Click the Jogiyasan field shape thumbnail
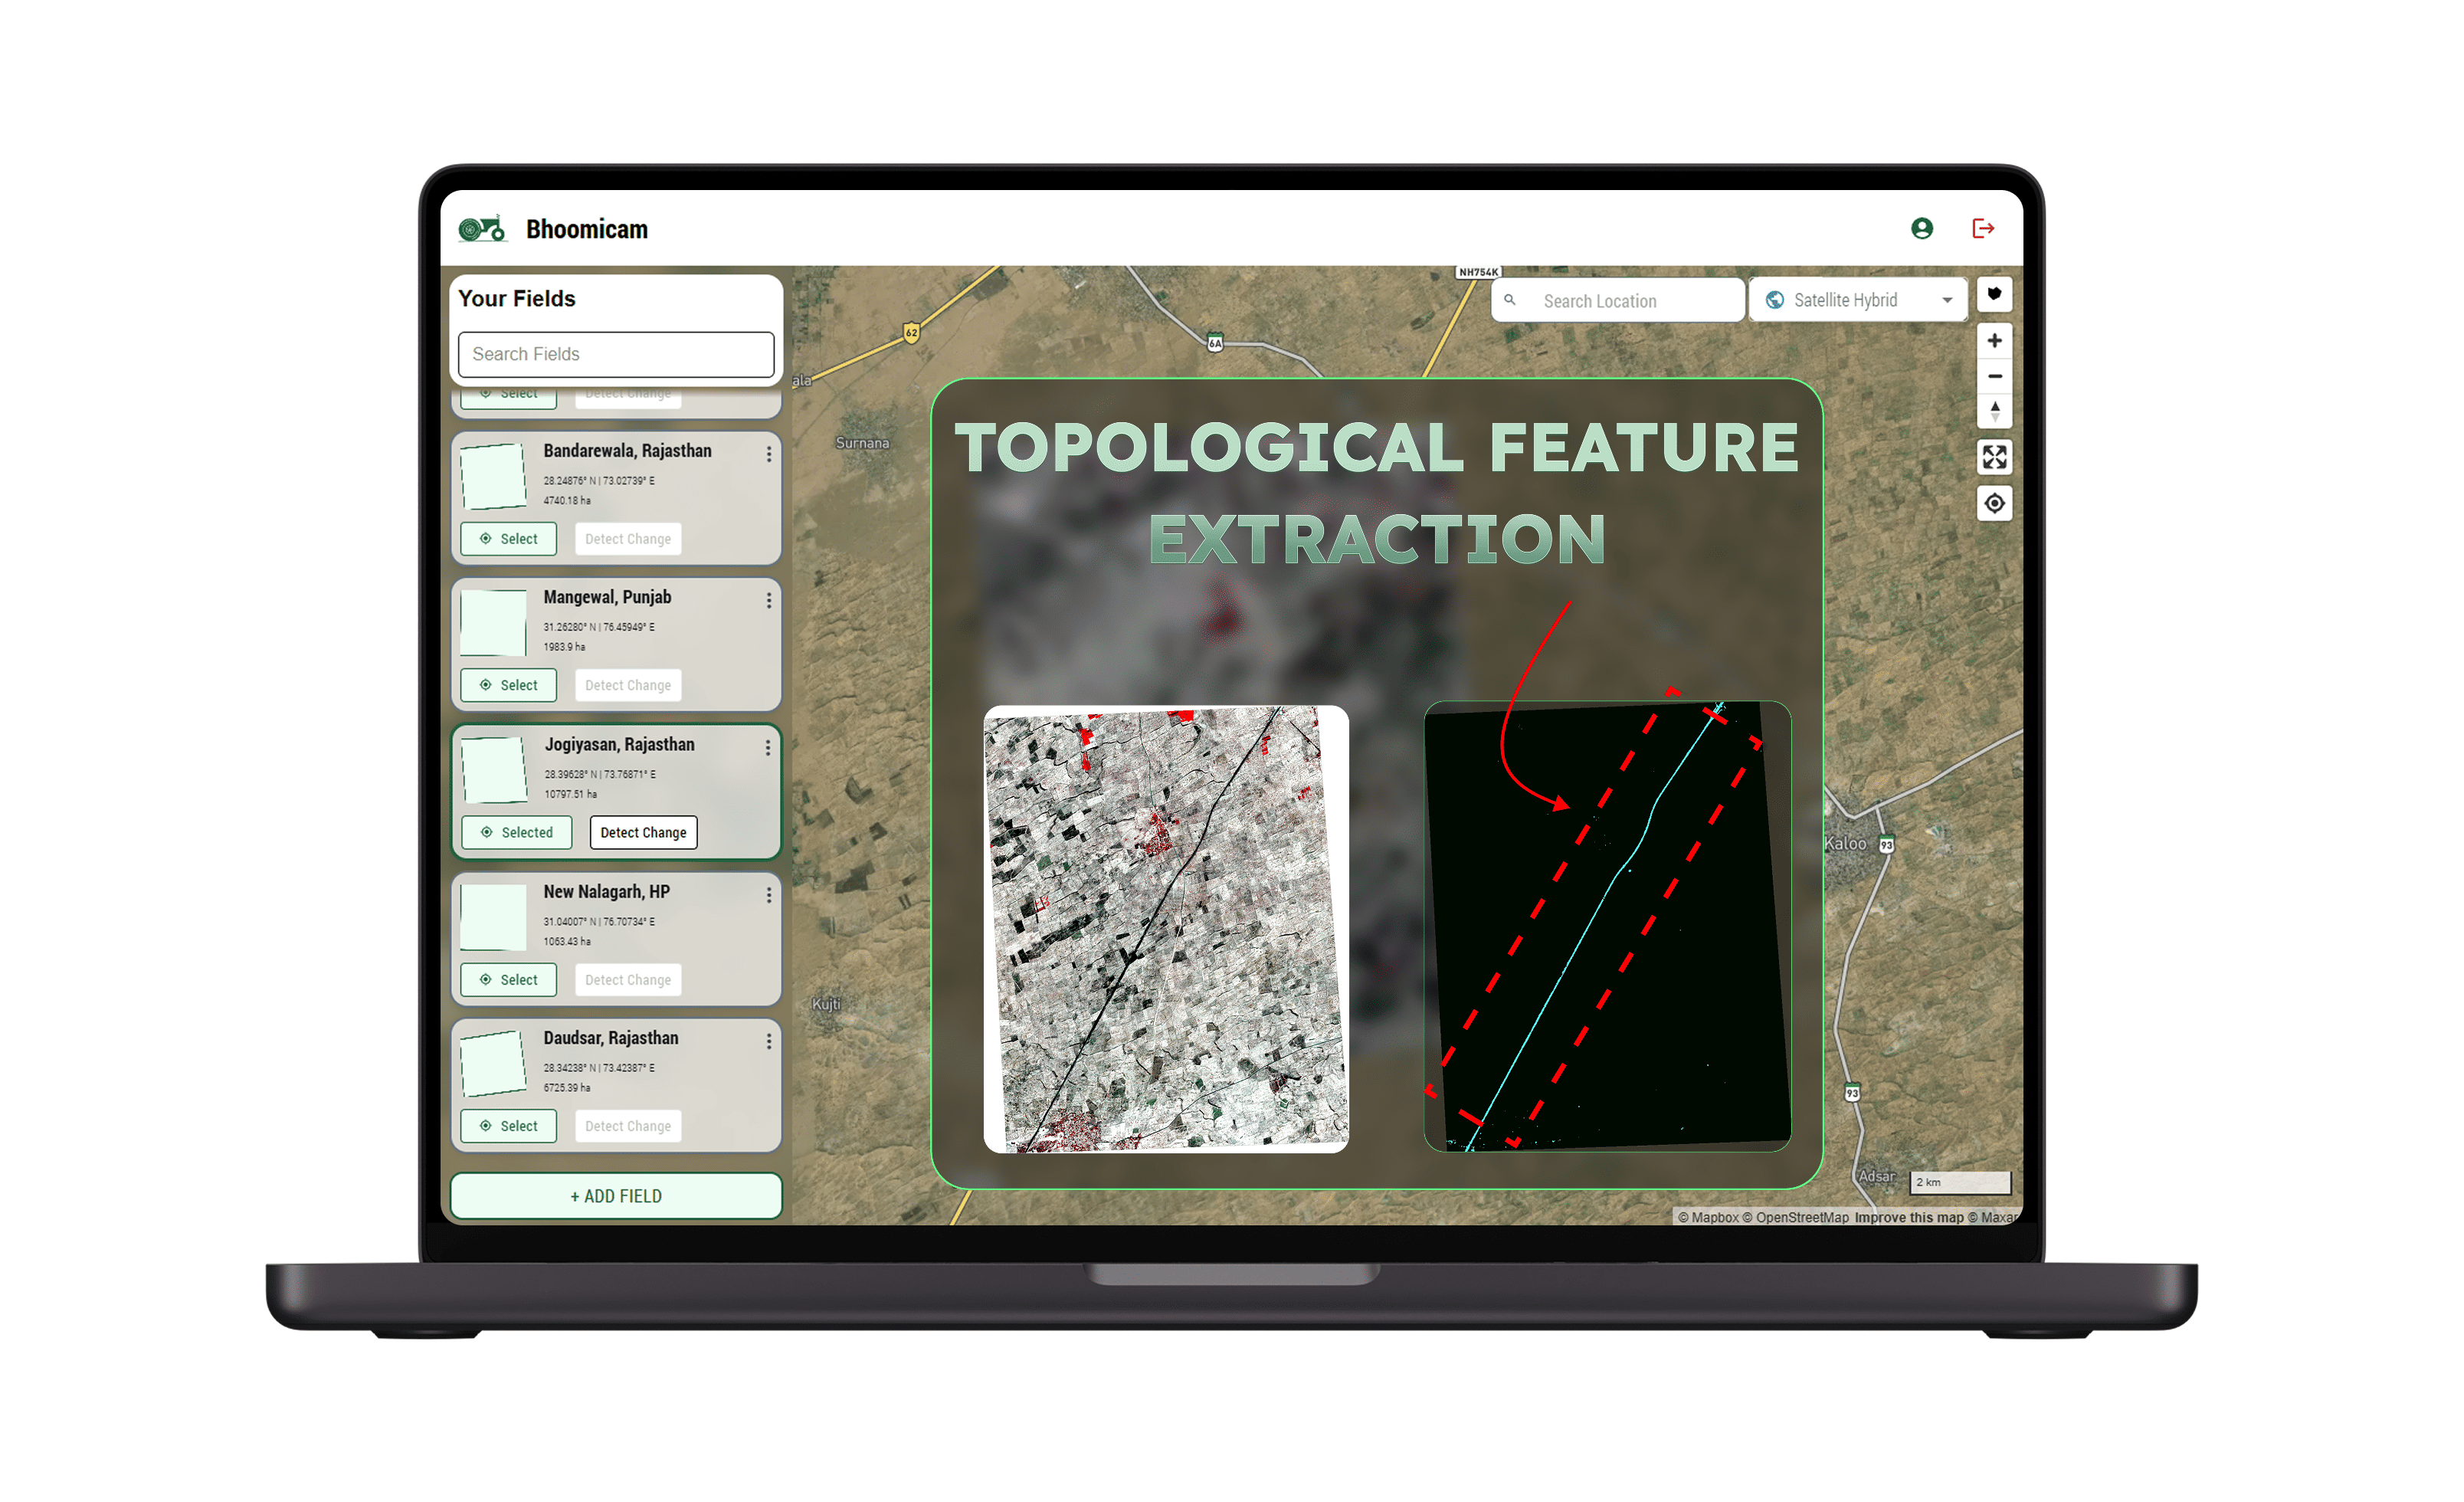This screenshot has height=1502, width=2464. click(x=494, y=770)
